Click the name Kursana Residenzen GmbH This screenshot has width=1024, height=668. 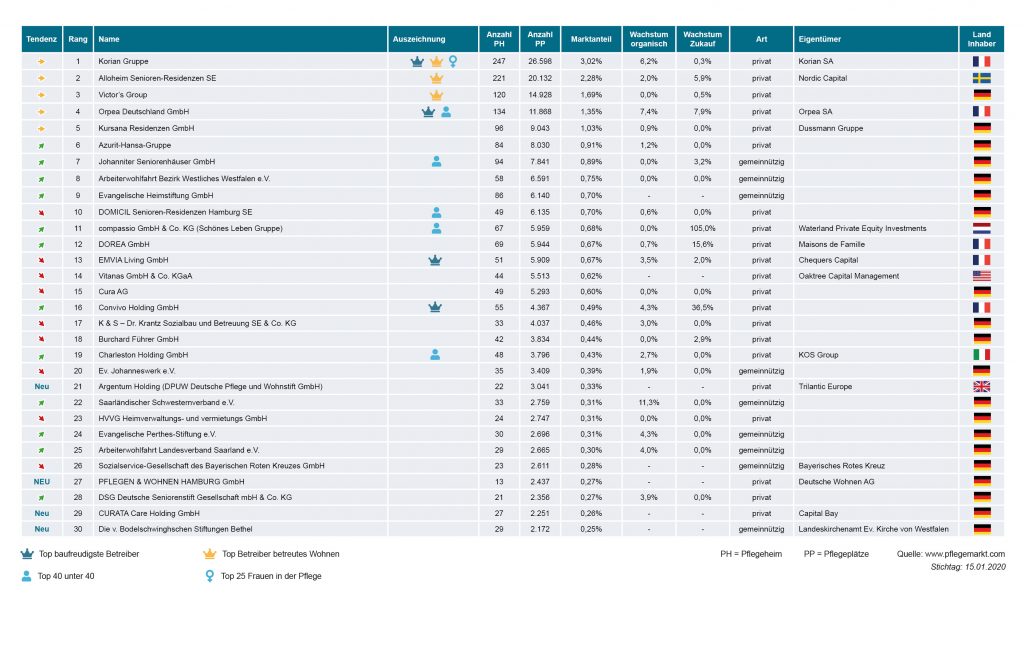(x=146, y=128)
